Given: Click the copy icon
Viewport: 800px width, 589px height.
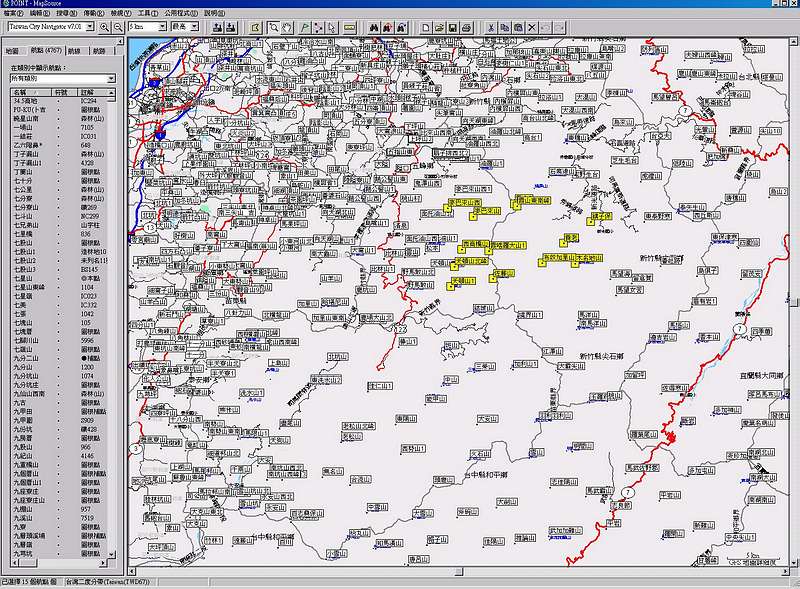Looking at the screenshot, I should point(505,28).
